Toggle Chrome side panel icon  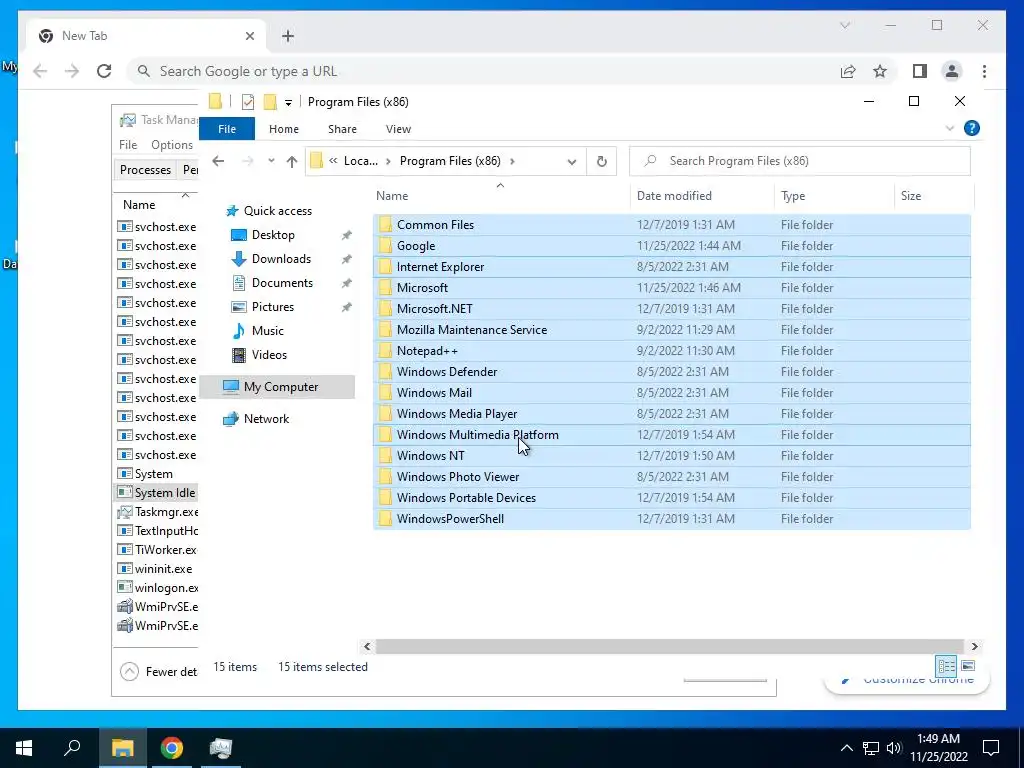point(920,71)
